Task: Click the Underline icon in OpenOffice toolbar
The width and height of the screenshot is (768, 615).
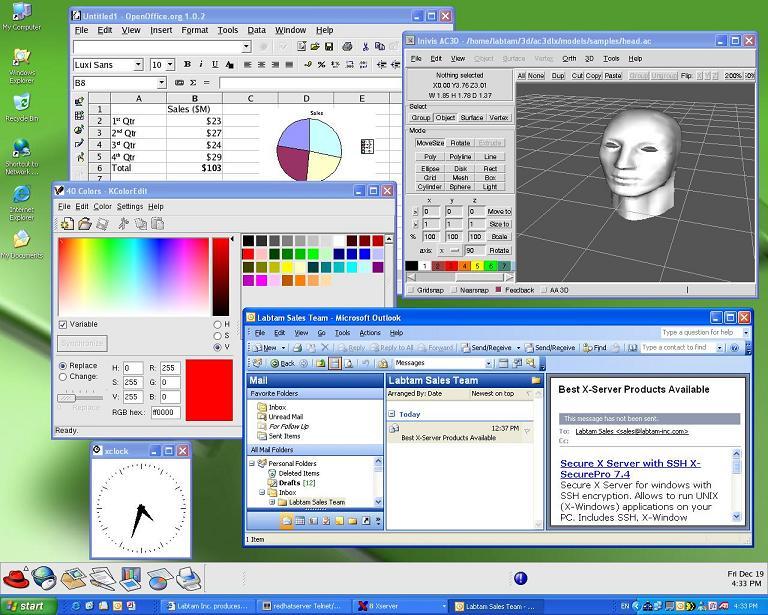Action: (x=214, y=65)
